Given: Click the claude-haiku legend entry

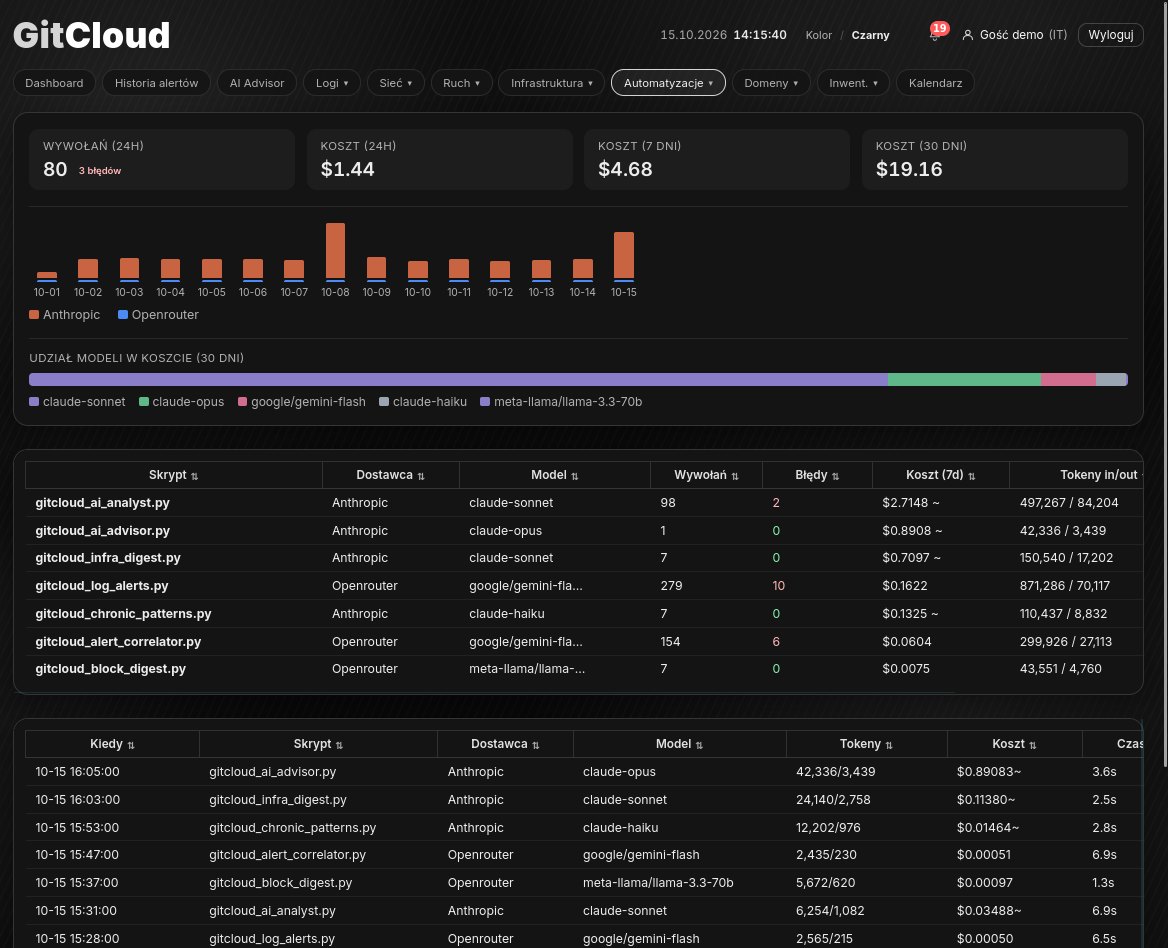Looking at the screenshot, I should tap(423, 402).
